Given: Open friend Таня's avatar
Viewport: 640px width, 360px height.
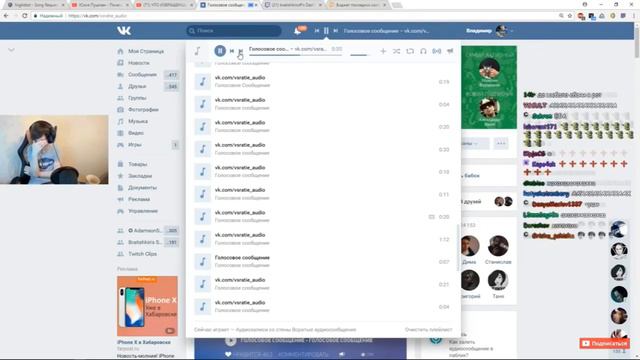Looking at the screenshot, I should tap(498, 280).
